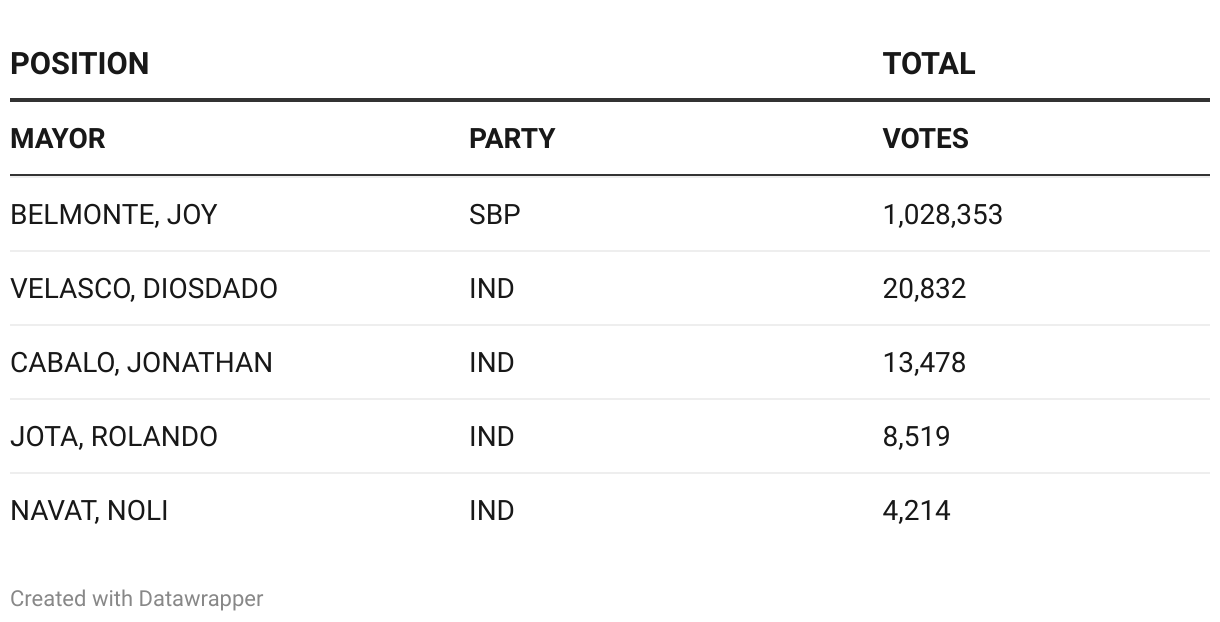The width and height of the screenshot is (1220, 622).
Task: Select the 8,519 votes value
Action: [916, 437]
